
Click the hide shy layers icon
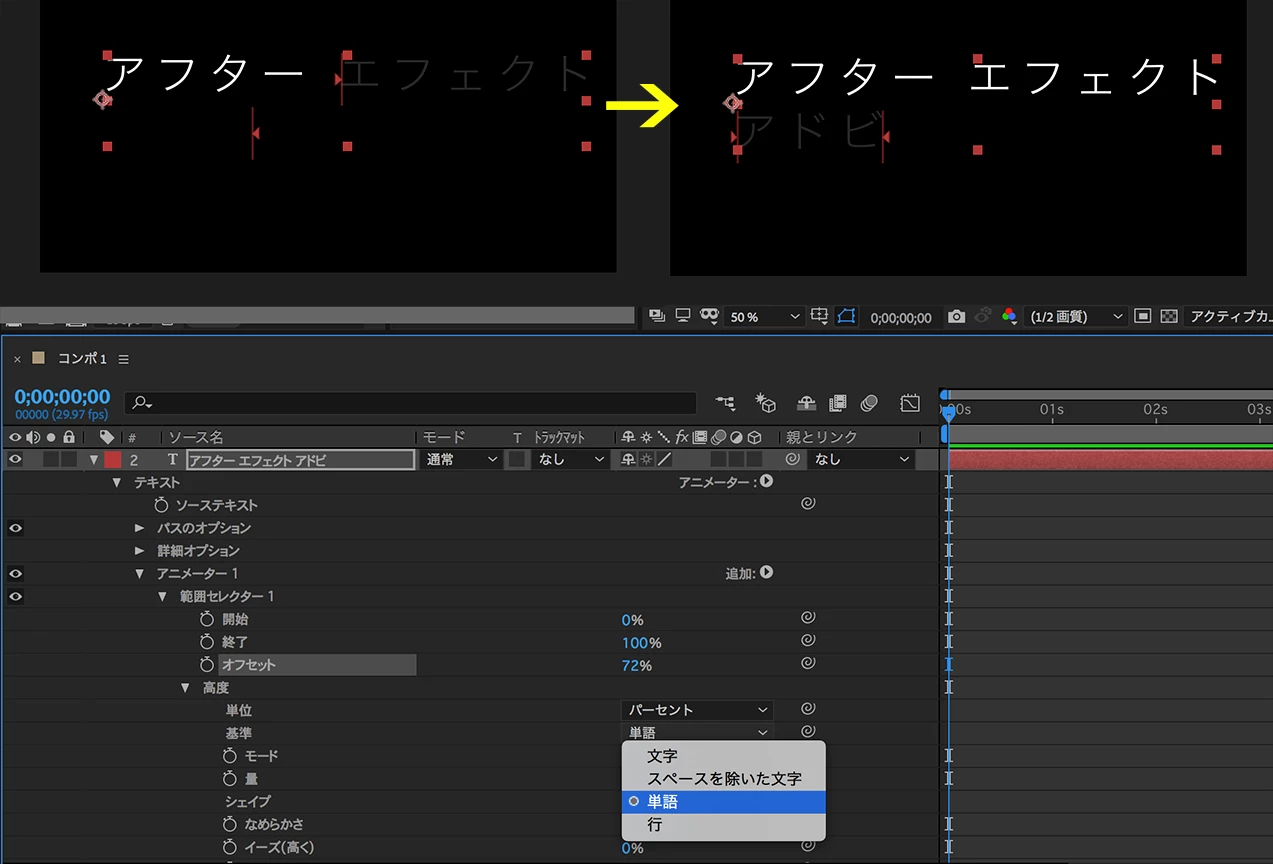(x=805, y=403)
